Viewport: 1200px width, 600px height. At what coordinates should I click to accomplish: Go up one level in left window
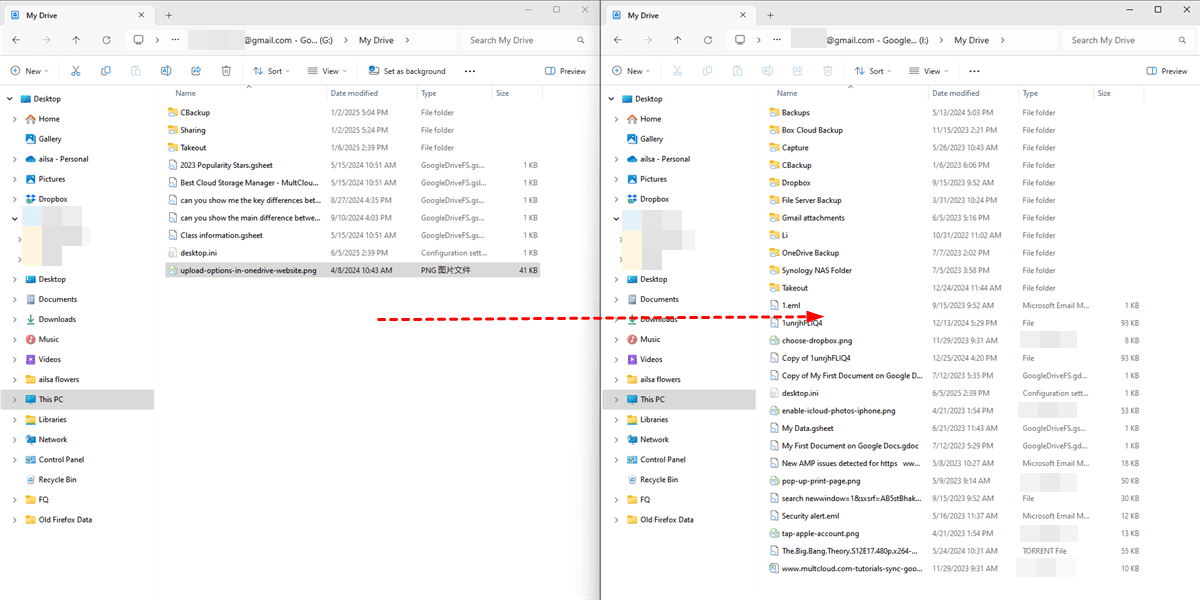point(76,40)
